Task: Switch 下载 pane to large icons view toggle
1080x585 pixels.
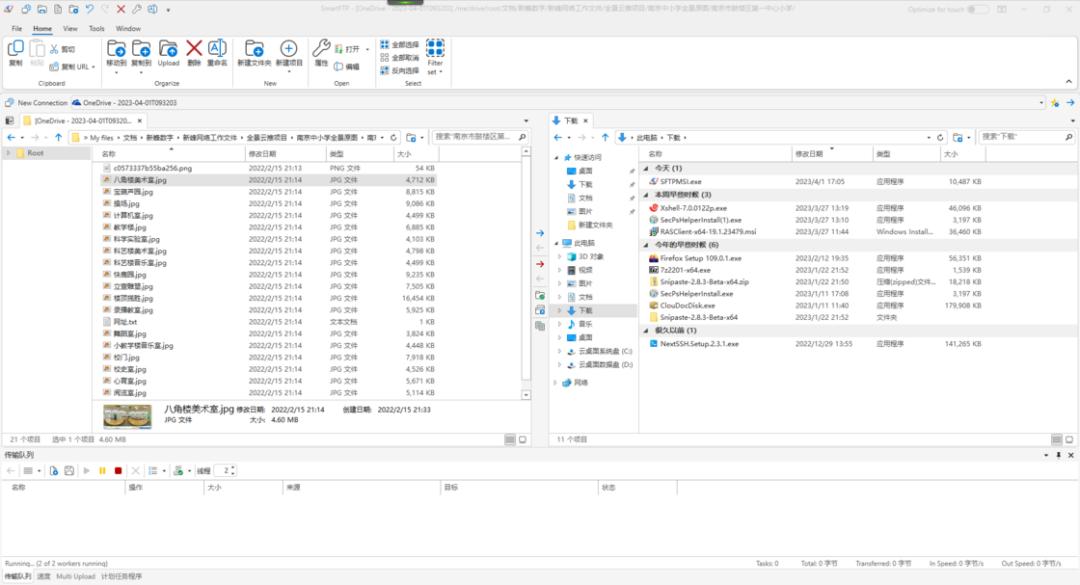Action: (x=1069, y=440)
